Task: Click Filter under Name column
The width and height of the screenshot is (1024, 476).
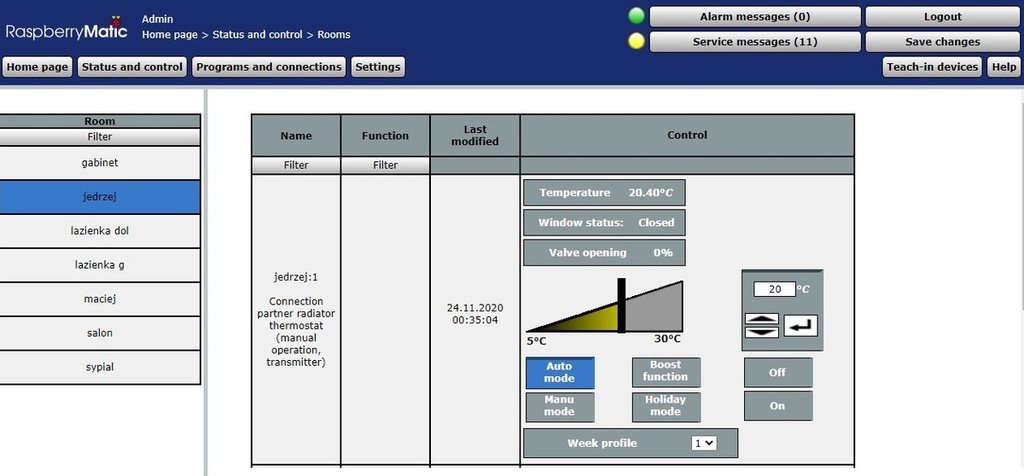Action: pyautogui.click(x=296, y=165)
